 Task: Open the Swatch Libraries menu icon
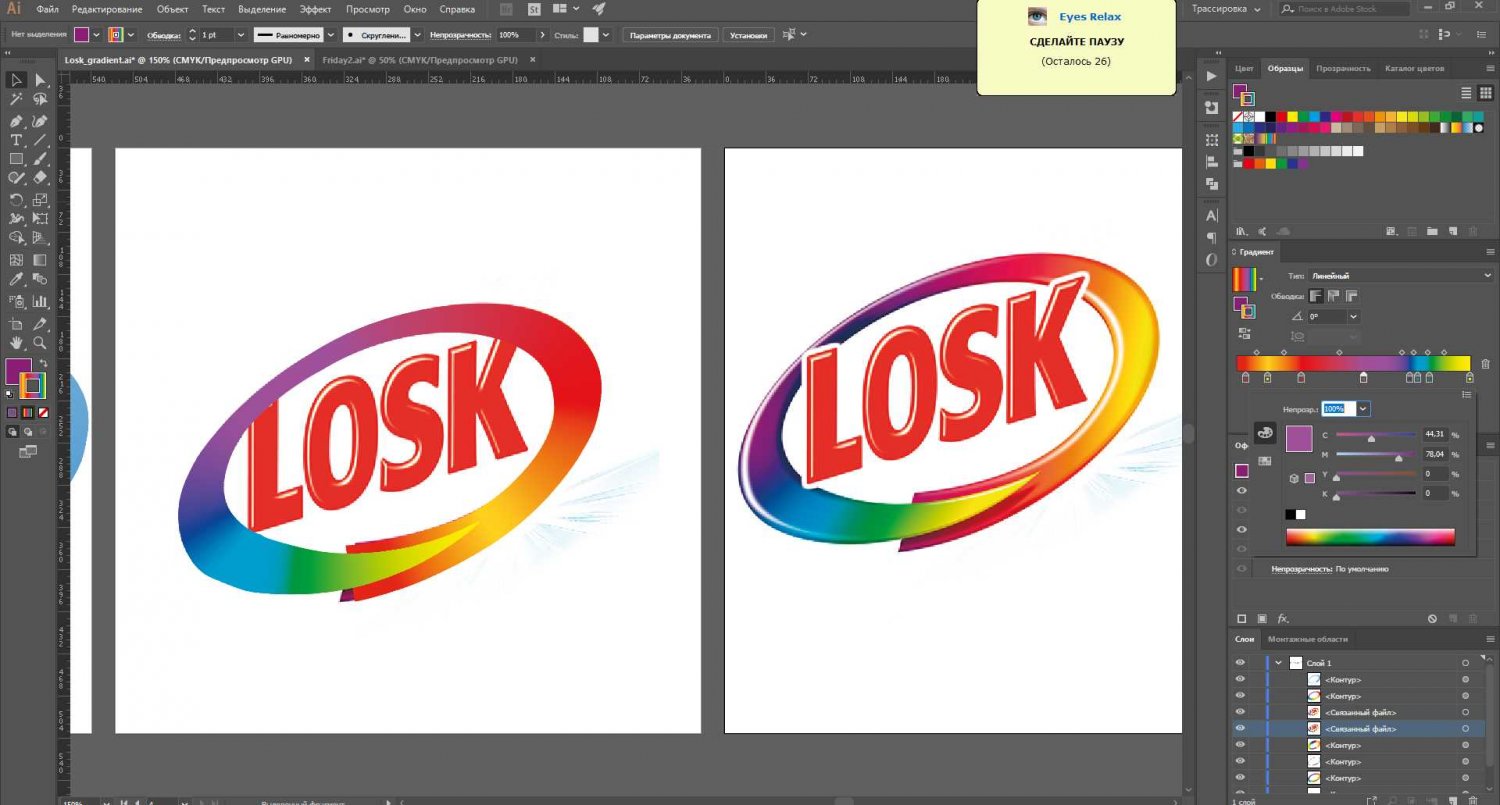pyautogui.click(x=1241, y=232)
